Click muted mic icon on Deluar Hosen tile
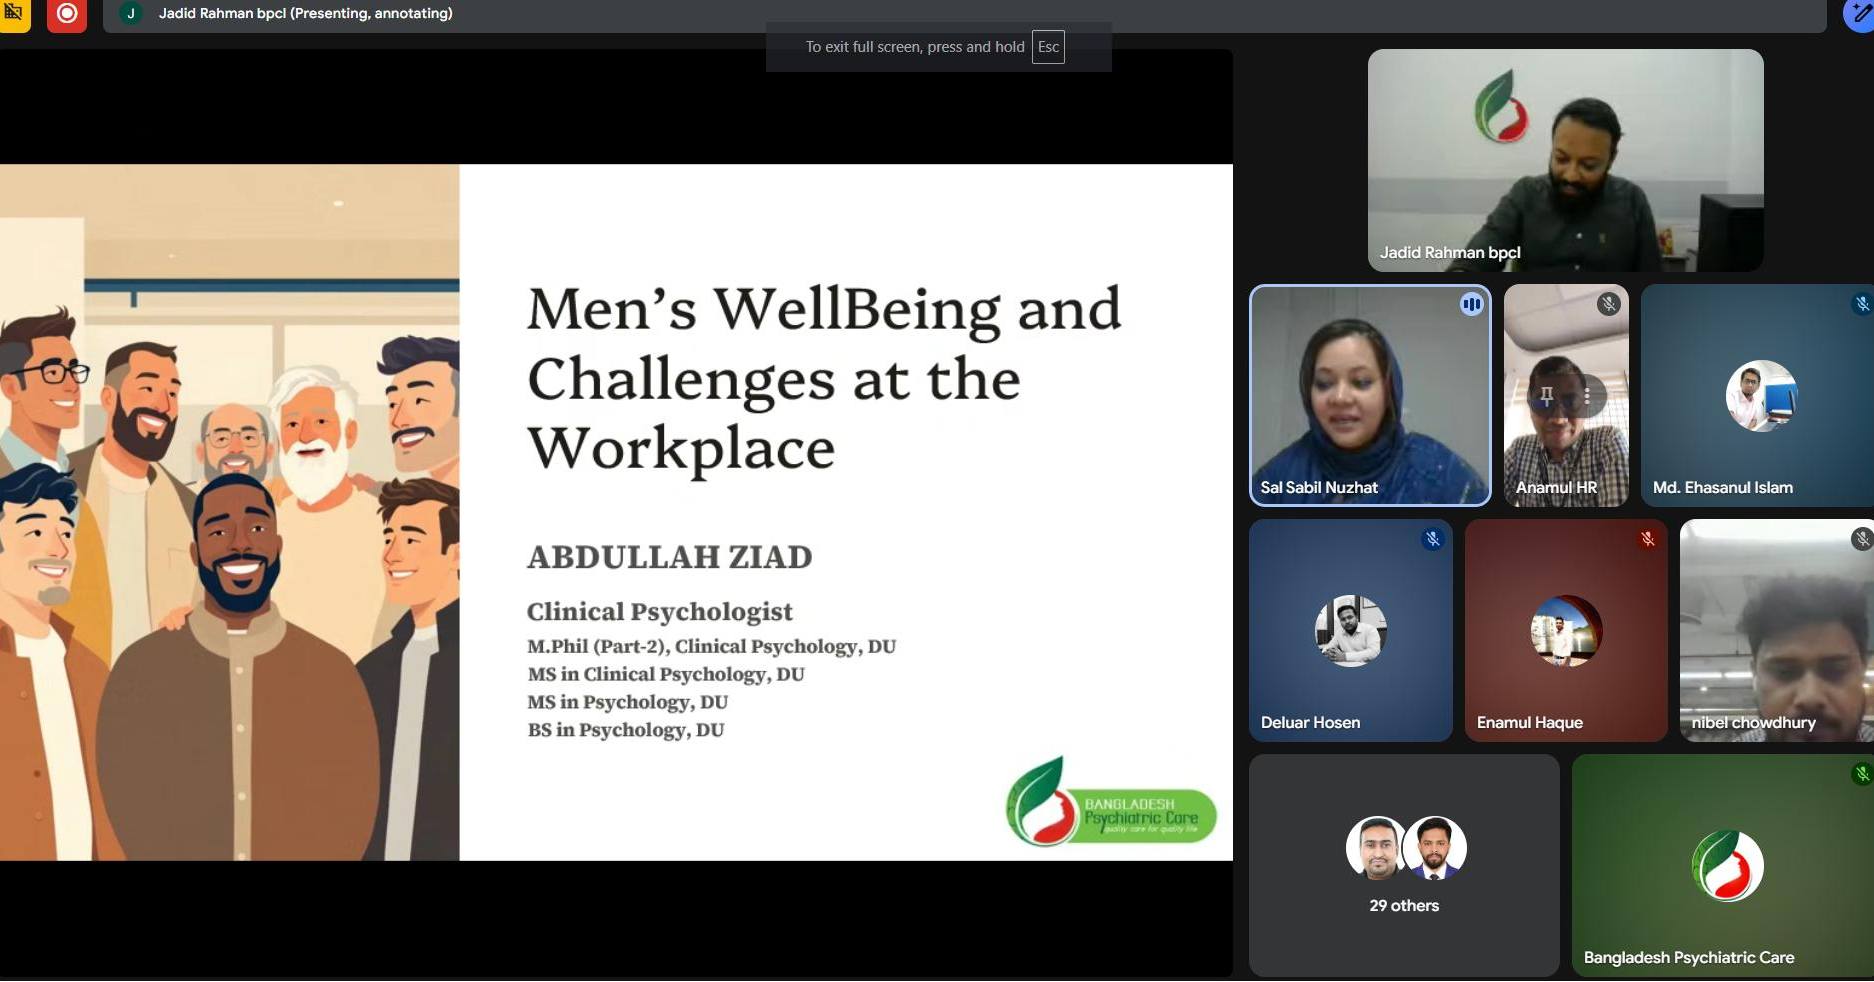The image size is (1874, 982). click(x=1432, y=539)
